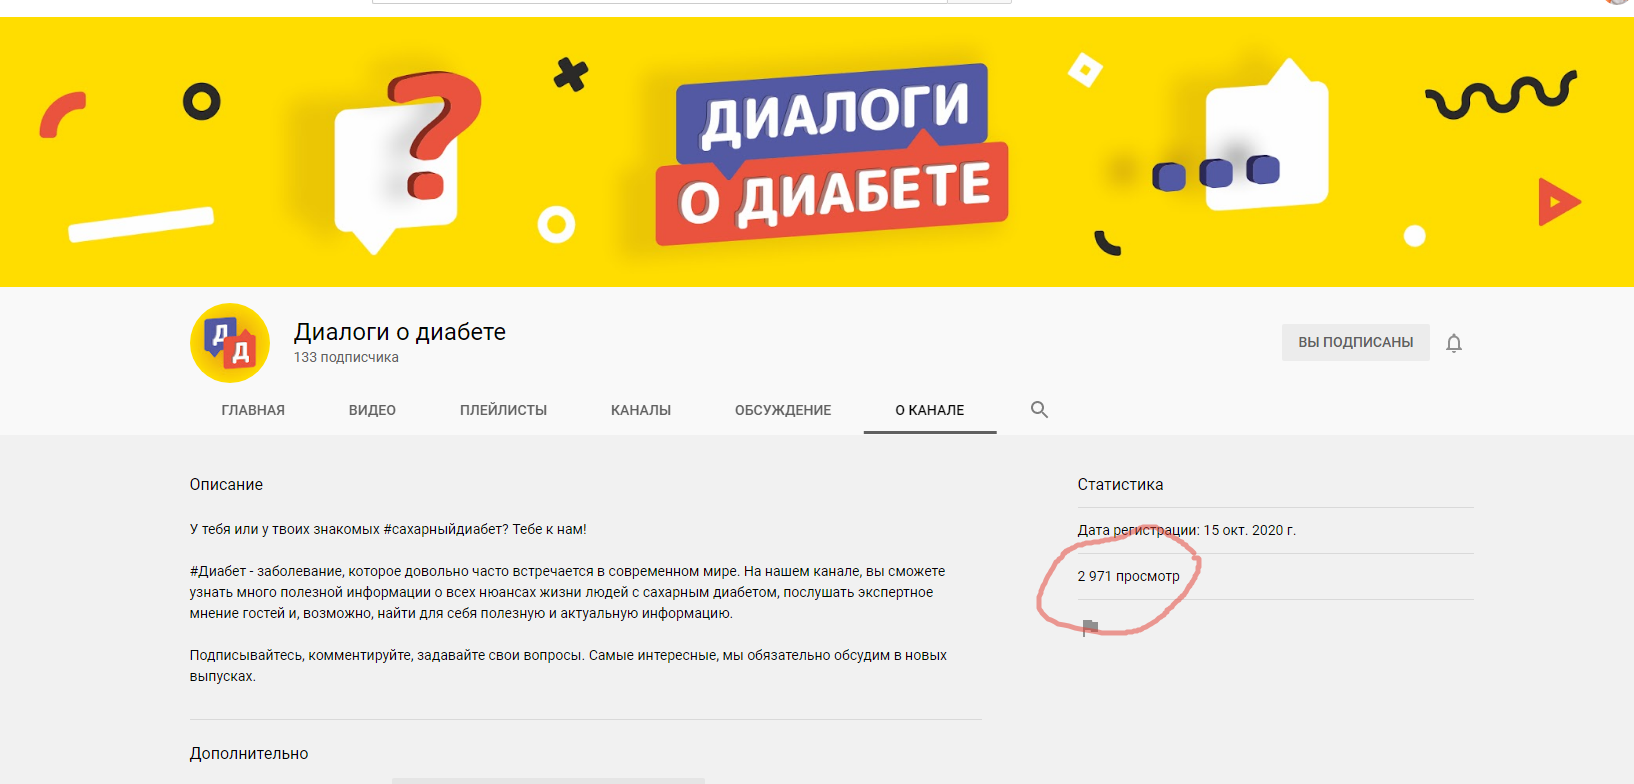Viewport: 1634px width, 784px height.
Task: Open the Плейлисты tab
Action: [503, 410]
